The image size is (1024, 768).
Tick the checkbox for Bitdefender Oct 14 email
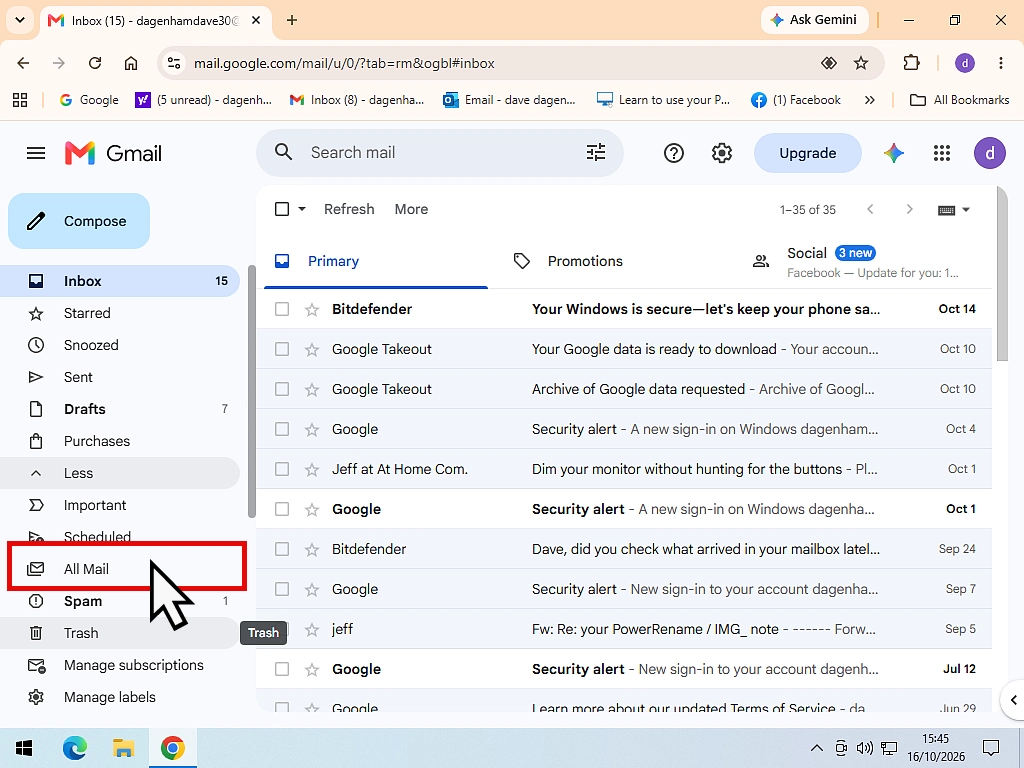(281, 310)
